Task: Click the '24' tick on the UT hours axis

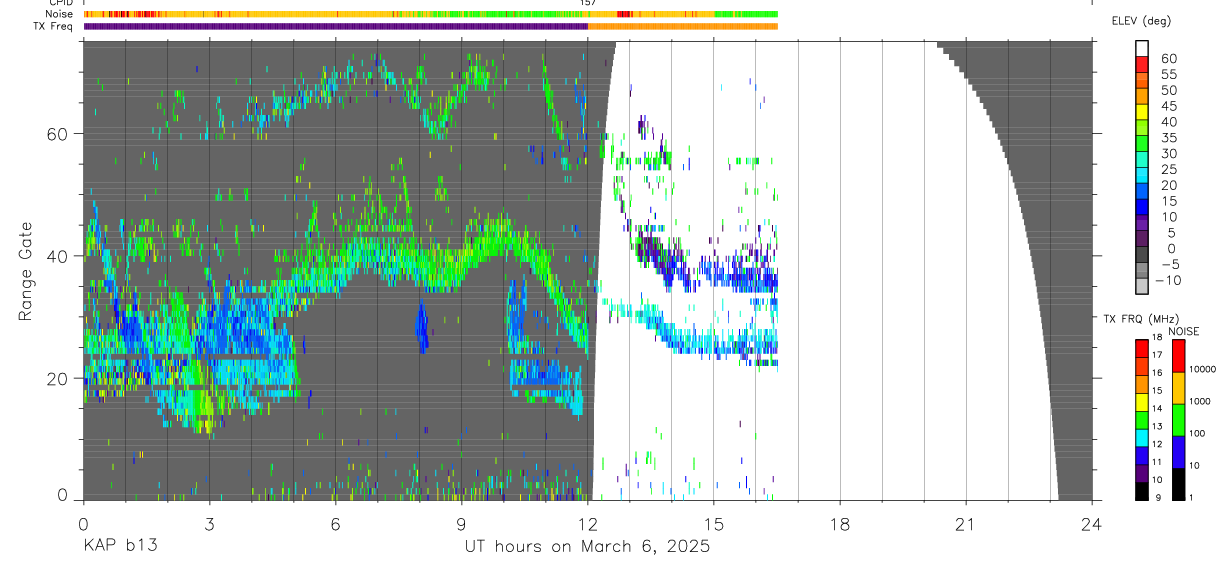Action: [1091, 523]
